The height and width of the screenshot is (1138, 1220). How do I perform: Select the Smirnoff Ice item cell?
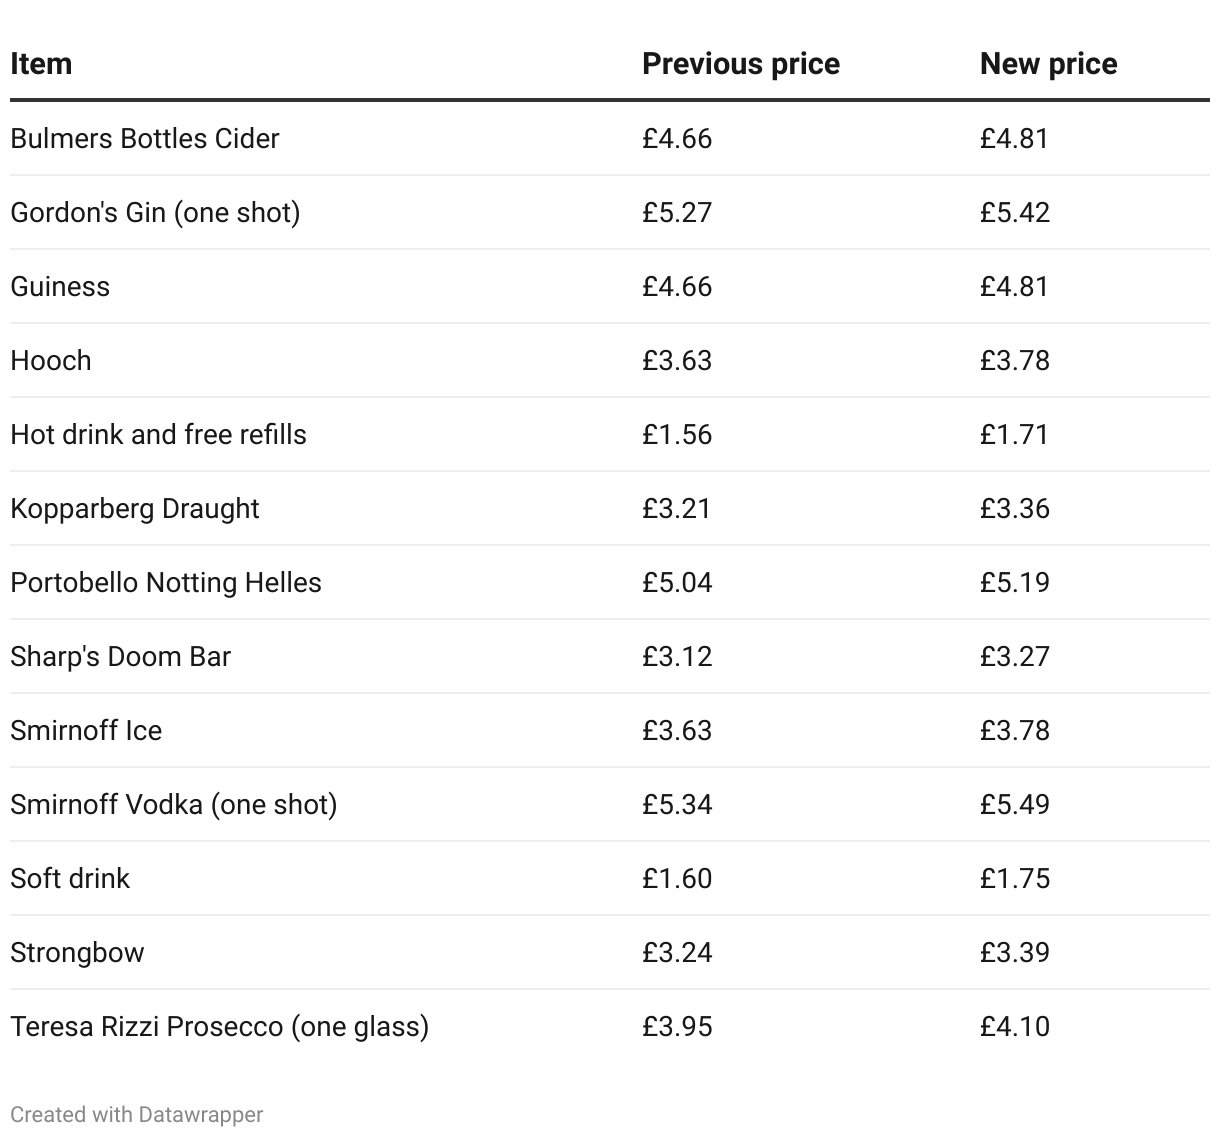click(x=86, y=730)
